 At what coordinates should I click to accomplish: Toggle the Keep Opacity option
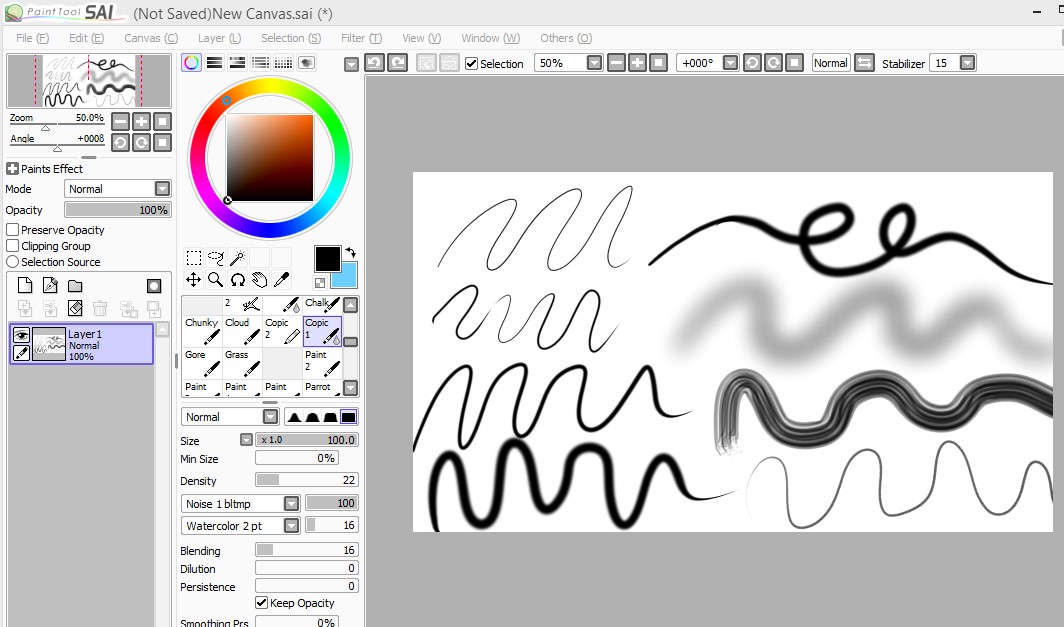[261, 603]
